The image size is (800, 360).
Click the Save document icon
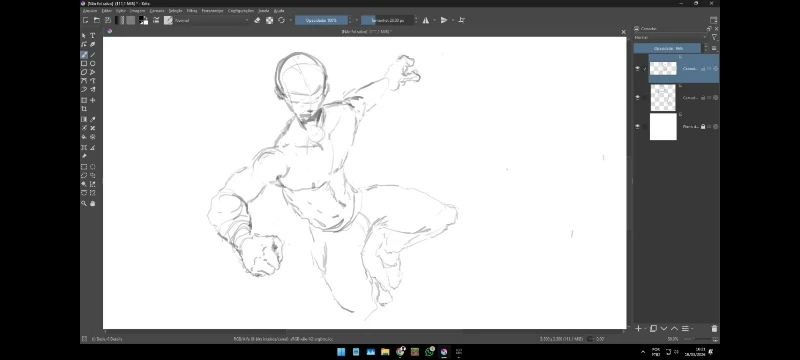pos(108,20)
